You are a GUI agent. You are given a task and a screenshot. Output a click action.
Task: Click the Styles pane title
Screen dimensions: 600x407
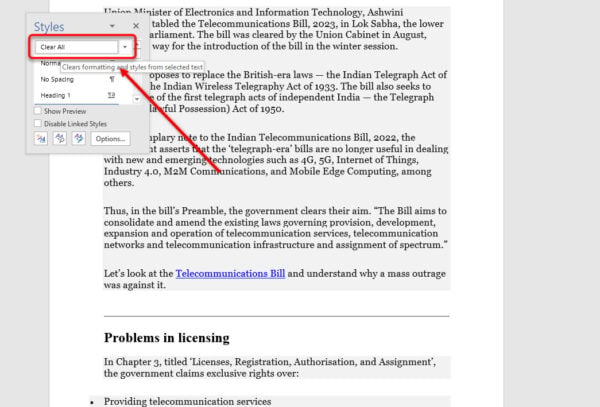tap(51, 25)
